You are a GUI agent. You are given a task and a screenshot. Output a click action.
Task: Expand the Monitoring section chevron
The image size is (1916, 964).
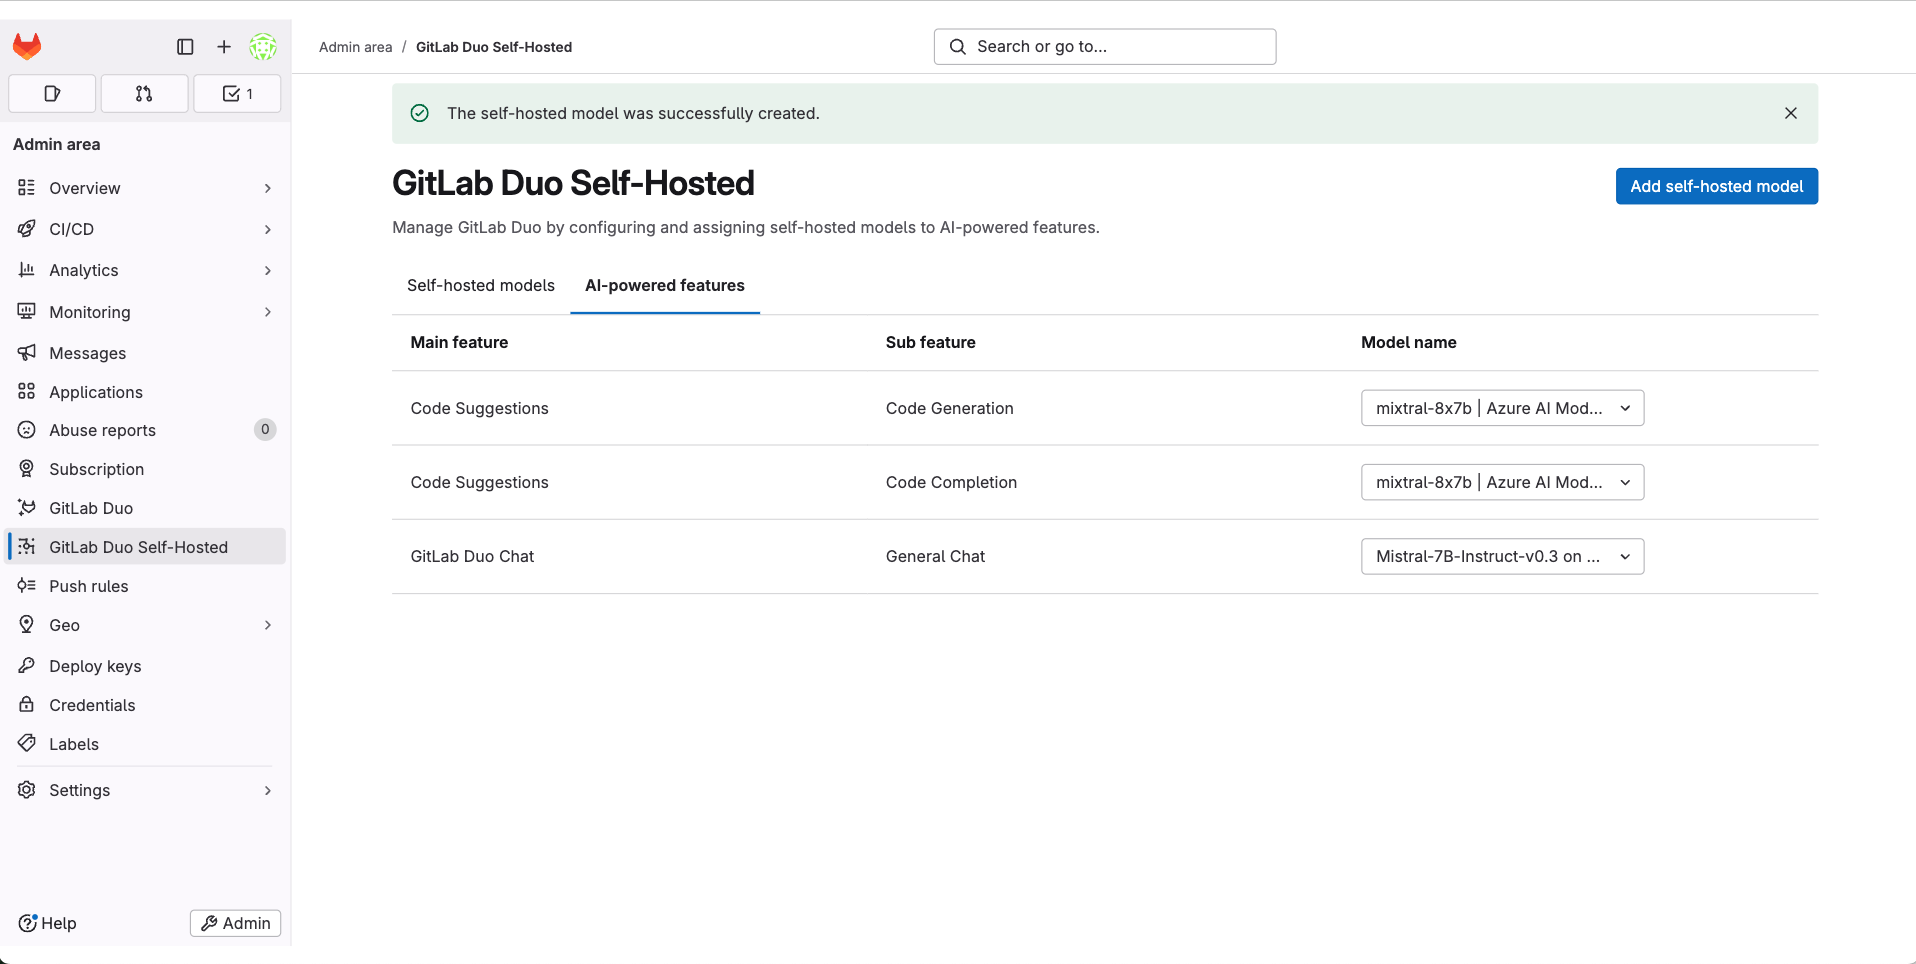tap(268, 312)
